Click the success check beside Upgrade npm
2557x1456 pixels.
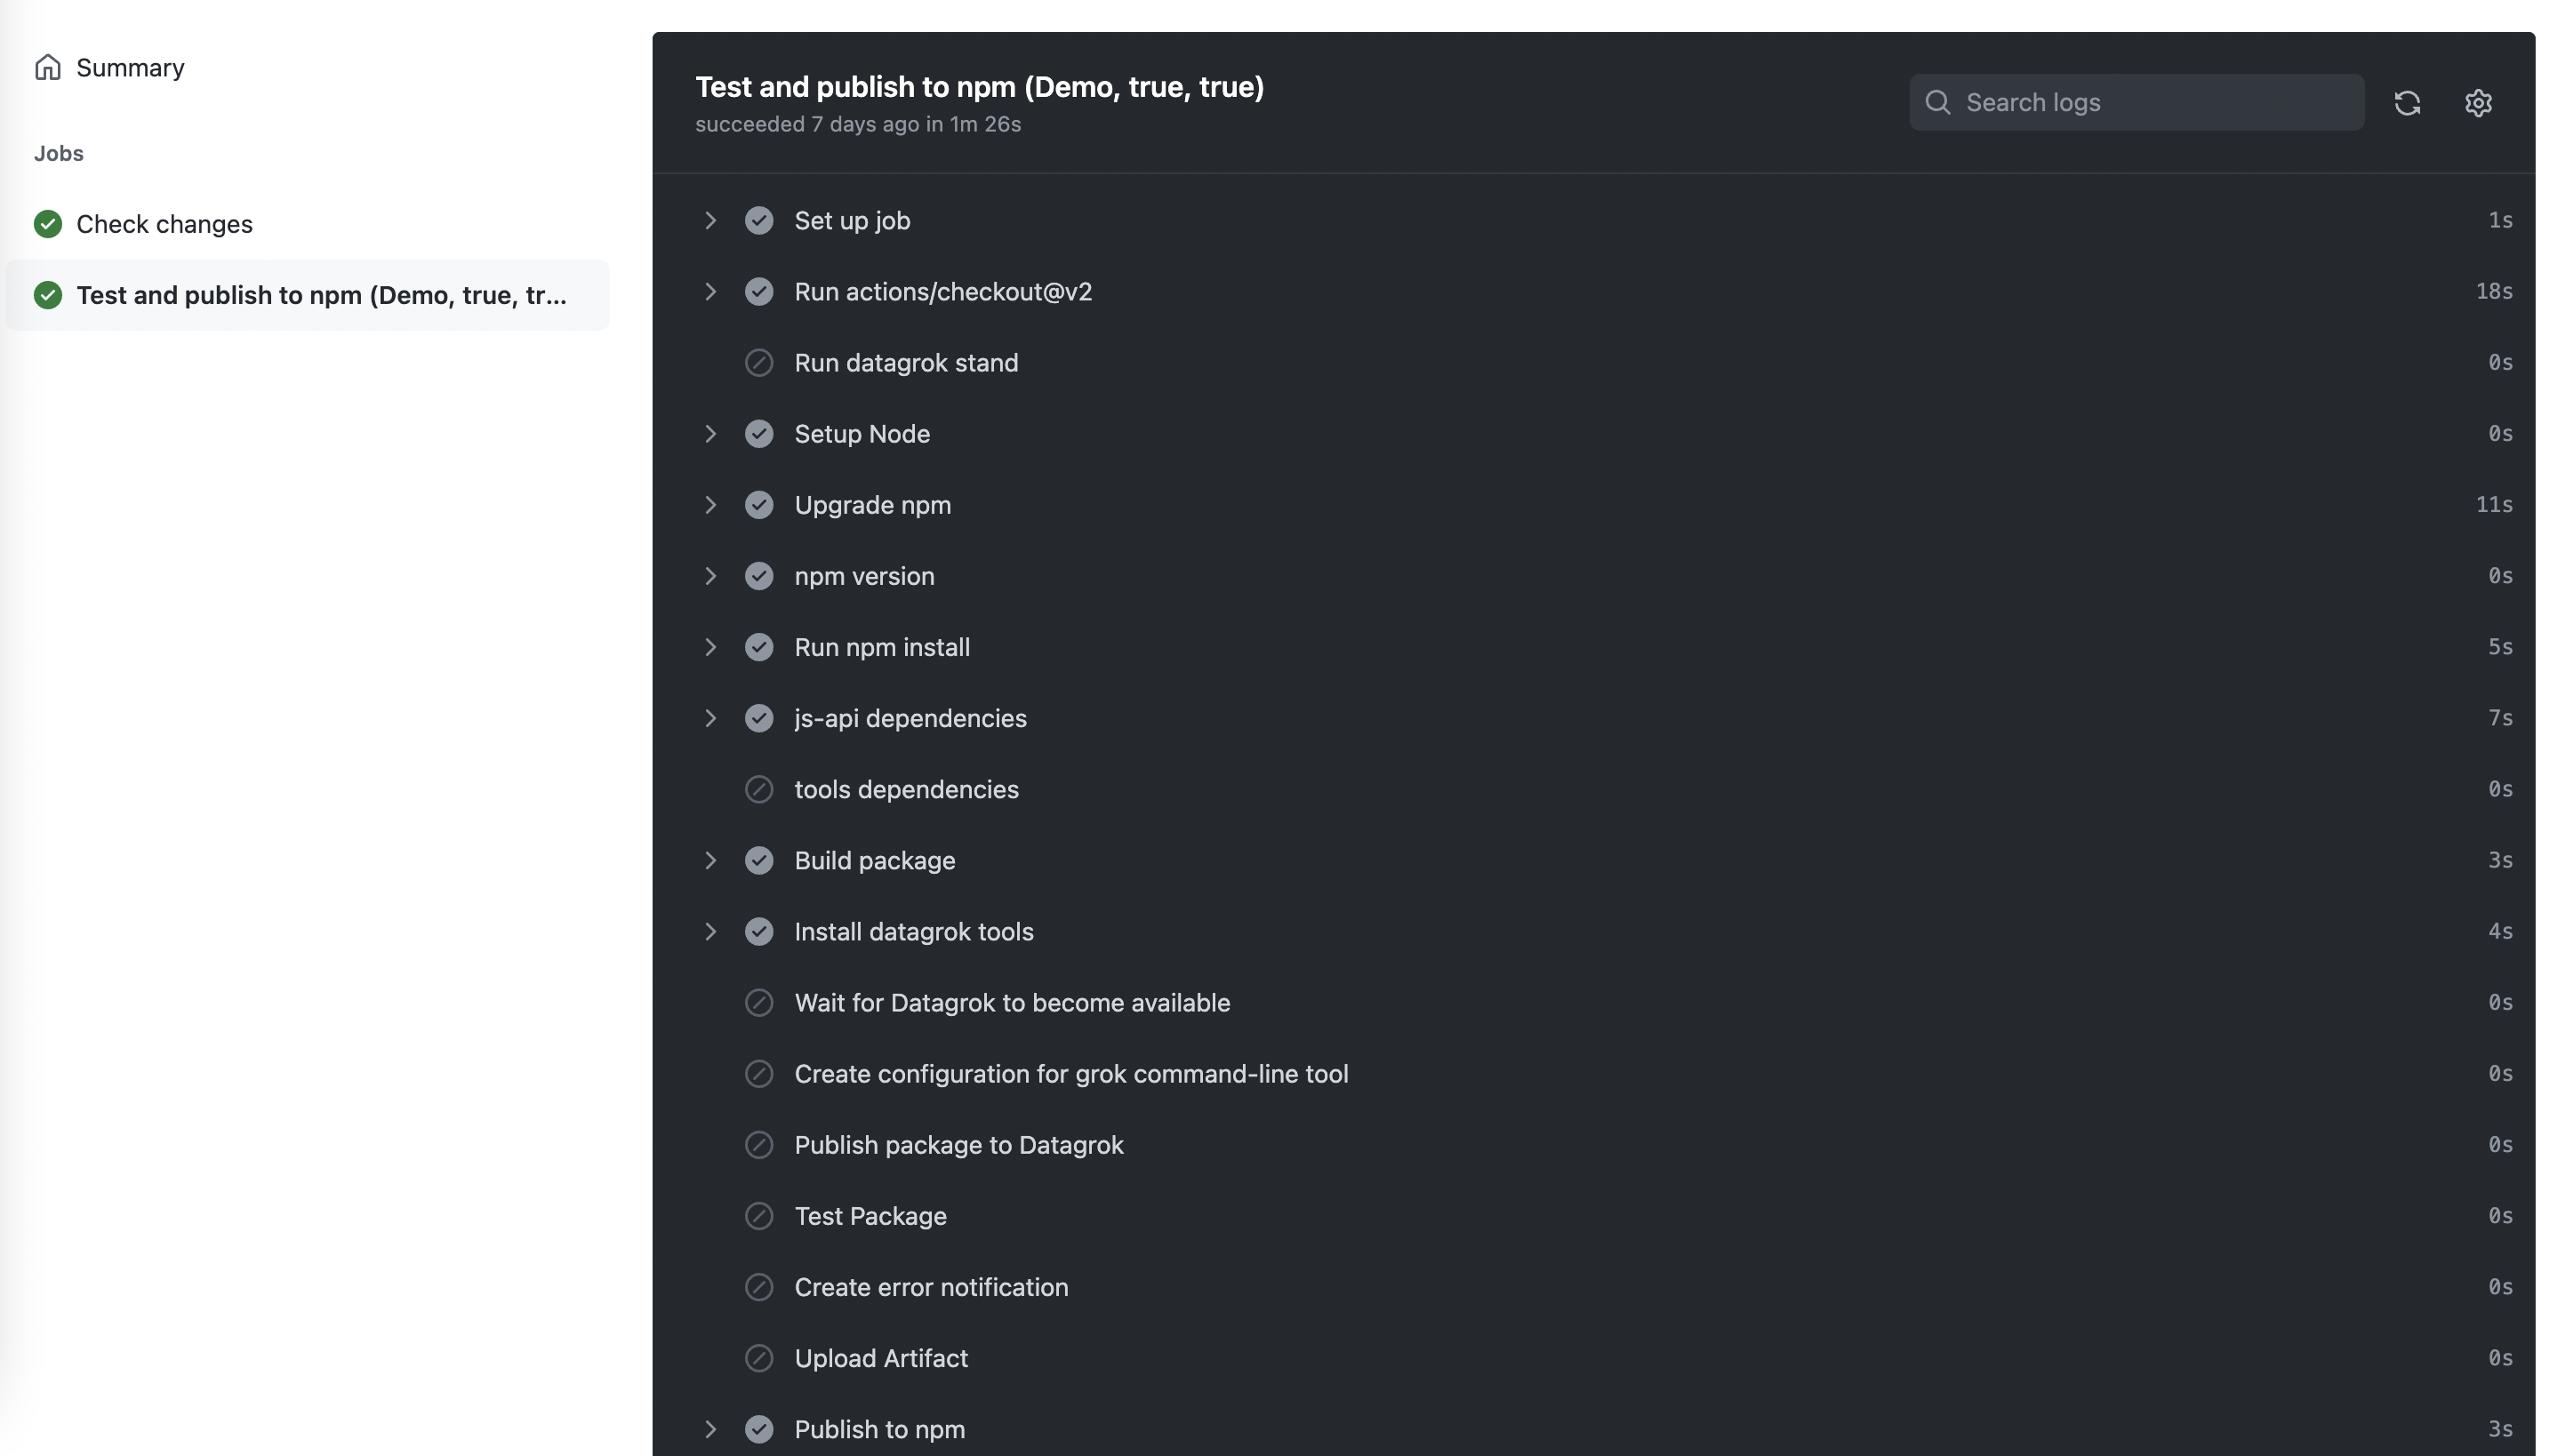759,505
